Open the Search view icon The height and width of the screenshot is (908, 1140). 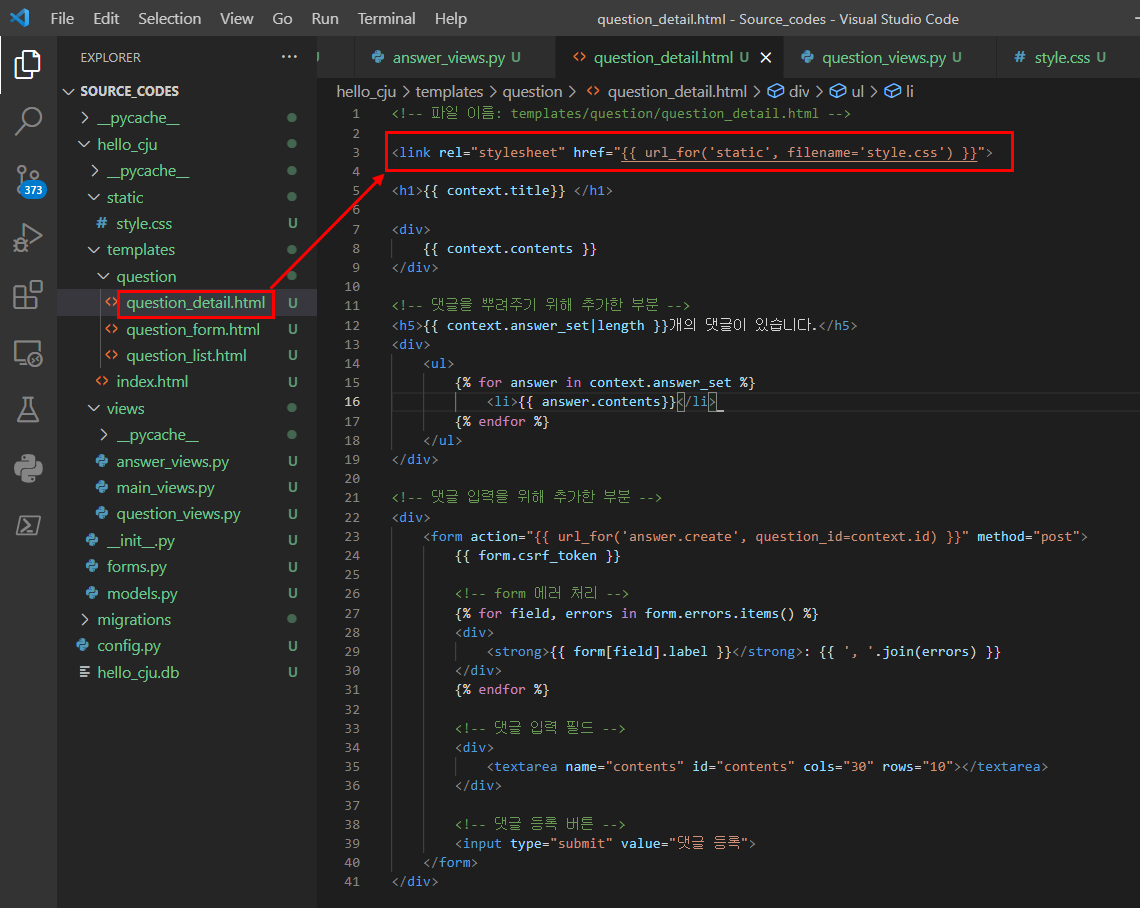28,121
